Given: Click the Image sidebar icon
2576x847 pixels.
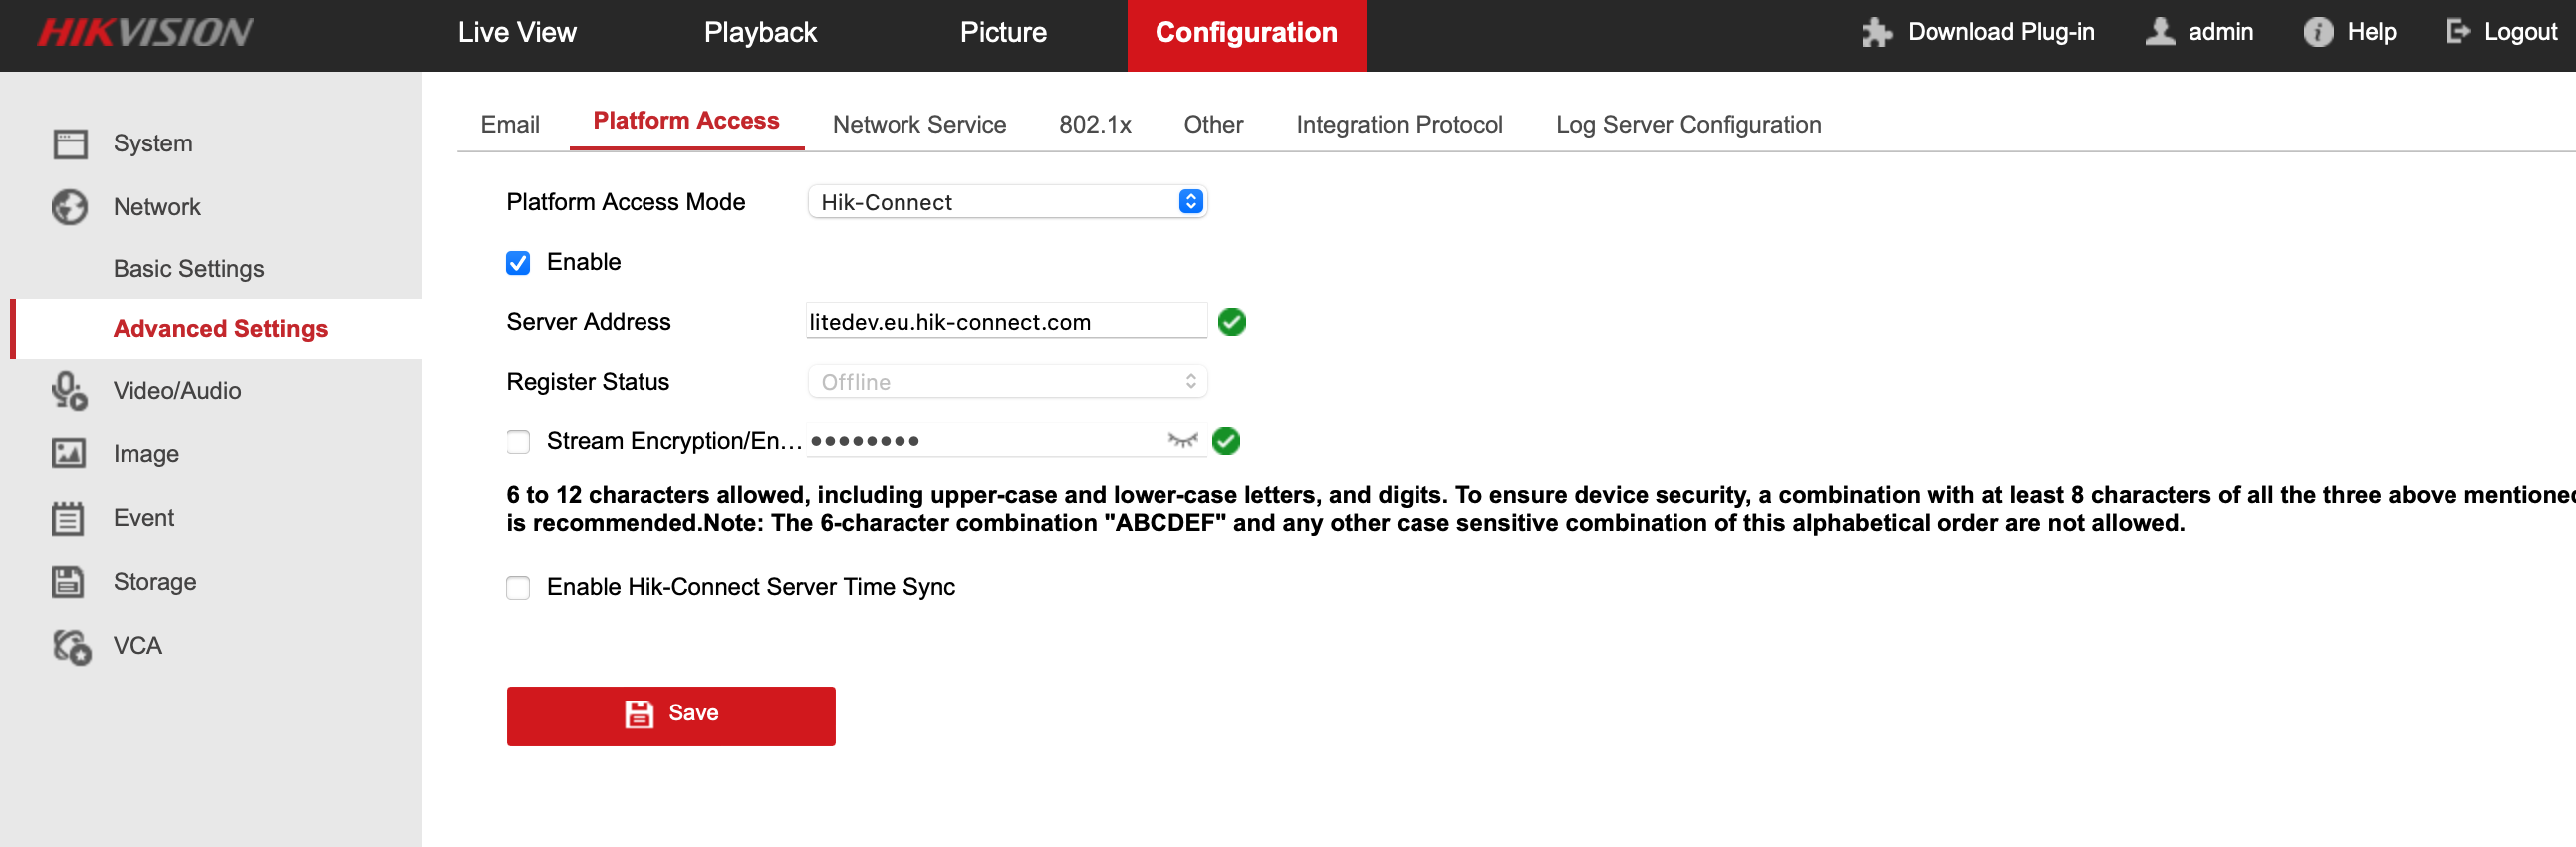Looking at the screenshot, I should coord(69,454).
